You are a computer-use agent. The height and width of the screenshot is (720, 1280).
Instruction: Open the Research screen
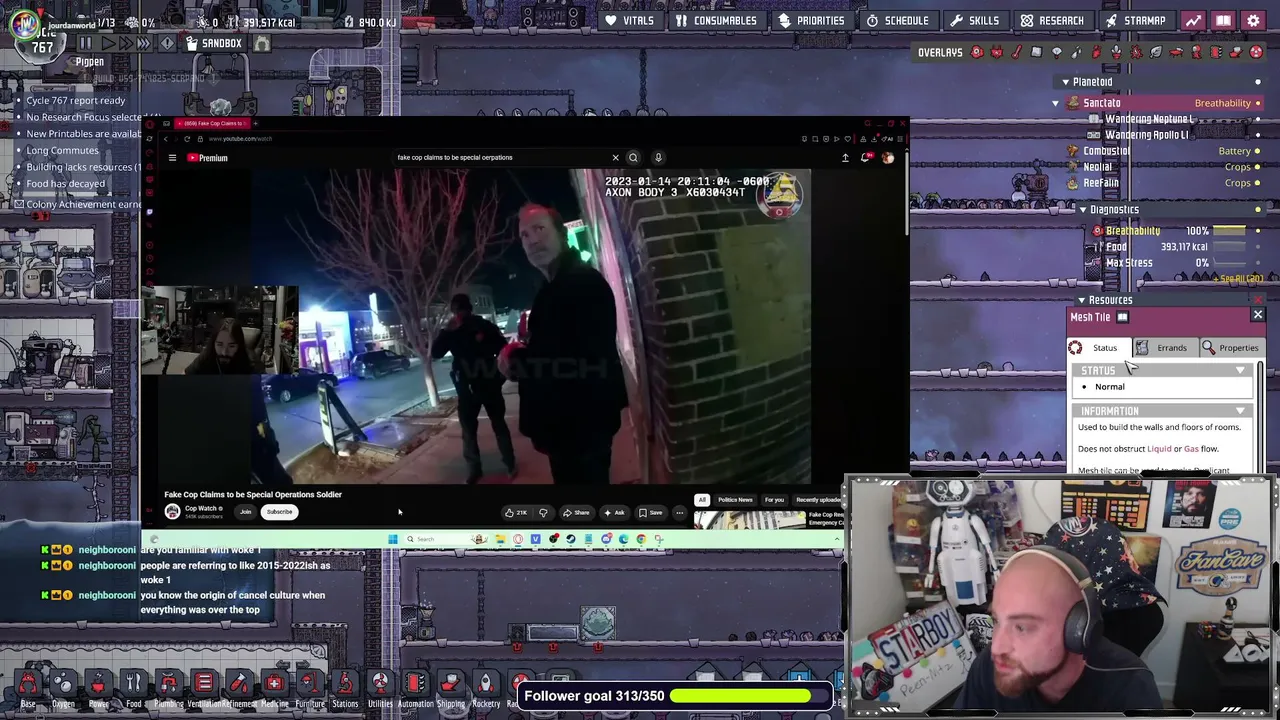(1052, 20)
